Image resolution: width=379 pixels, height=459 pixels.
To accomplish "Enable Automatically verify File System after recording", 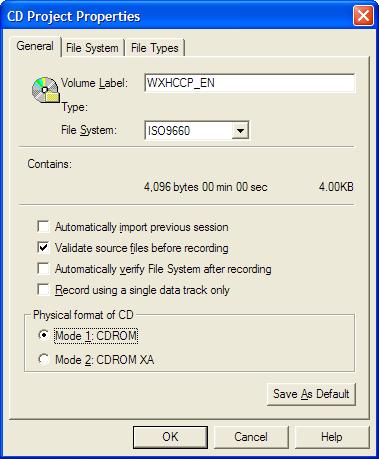I will pos(43,269).
